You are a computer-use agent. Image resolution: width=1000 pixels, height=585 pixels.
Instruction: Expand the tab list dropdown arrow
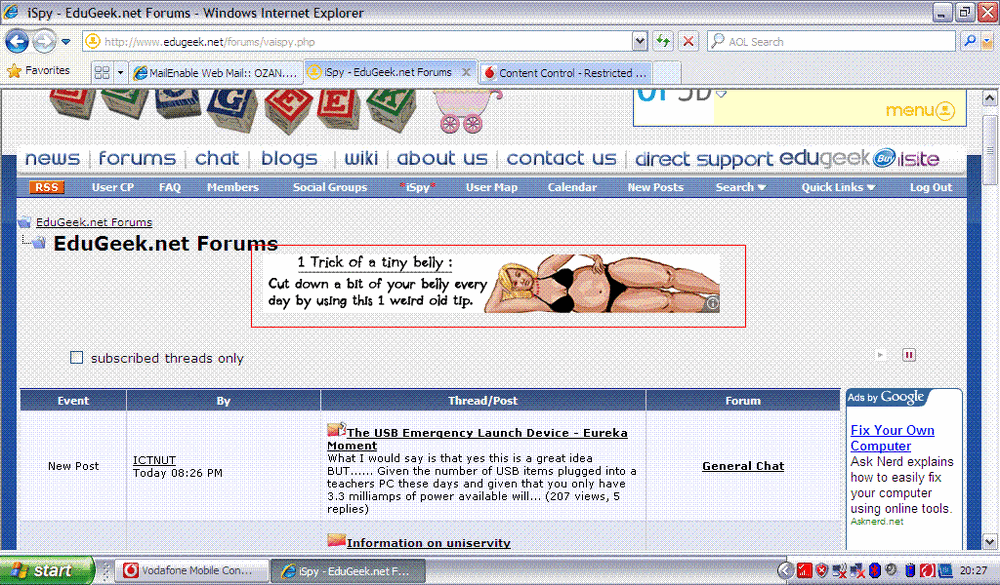click(120, 73)
